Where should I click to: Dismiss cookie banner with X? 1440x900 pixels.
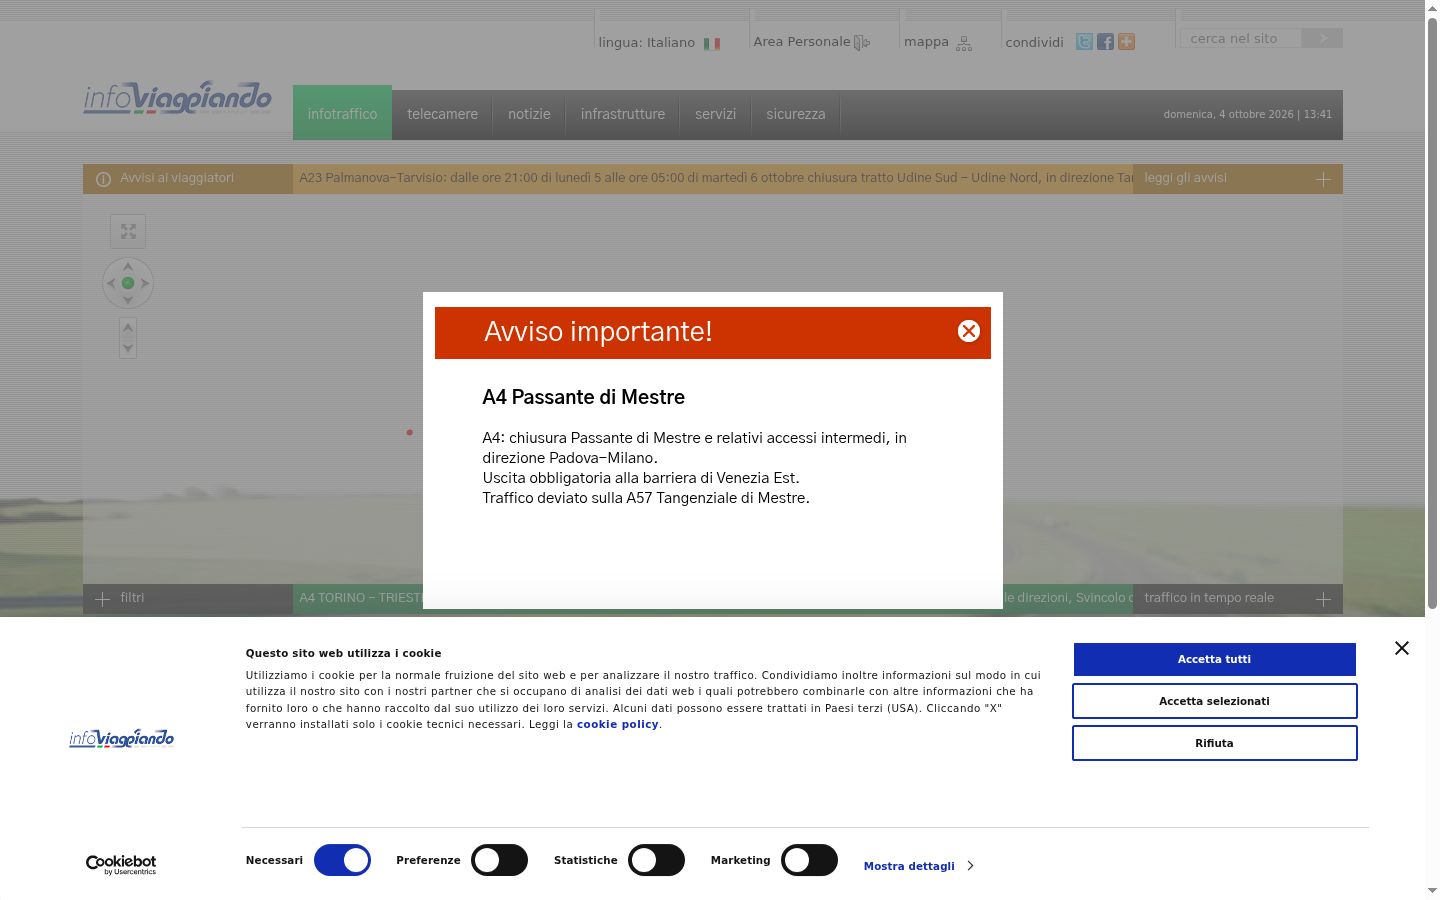[1402, 648]
